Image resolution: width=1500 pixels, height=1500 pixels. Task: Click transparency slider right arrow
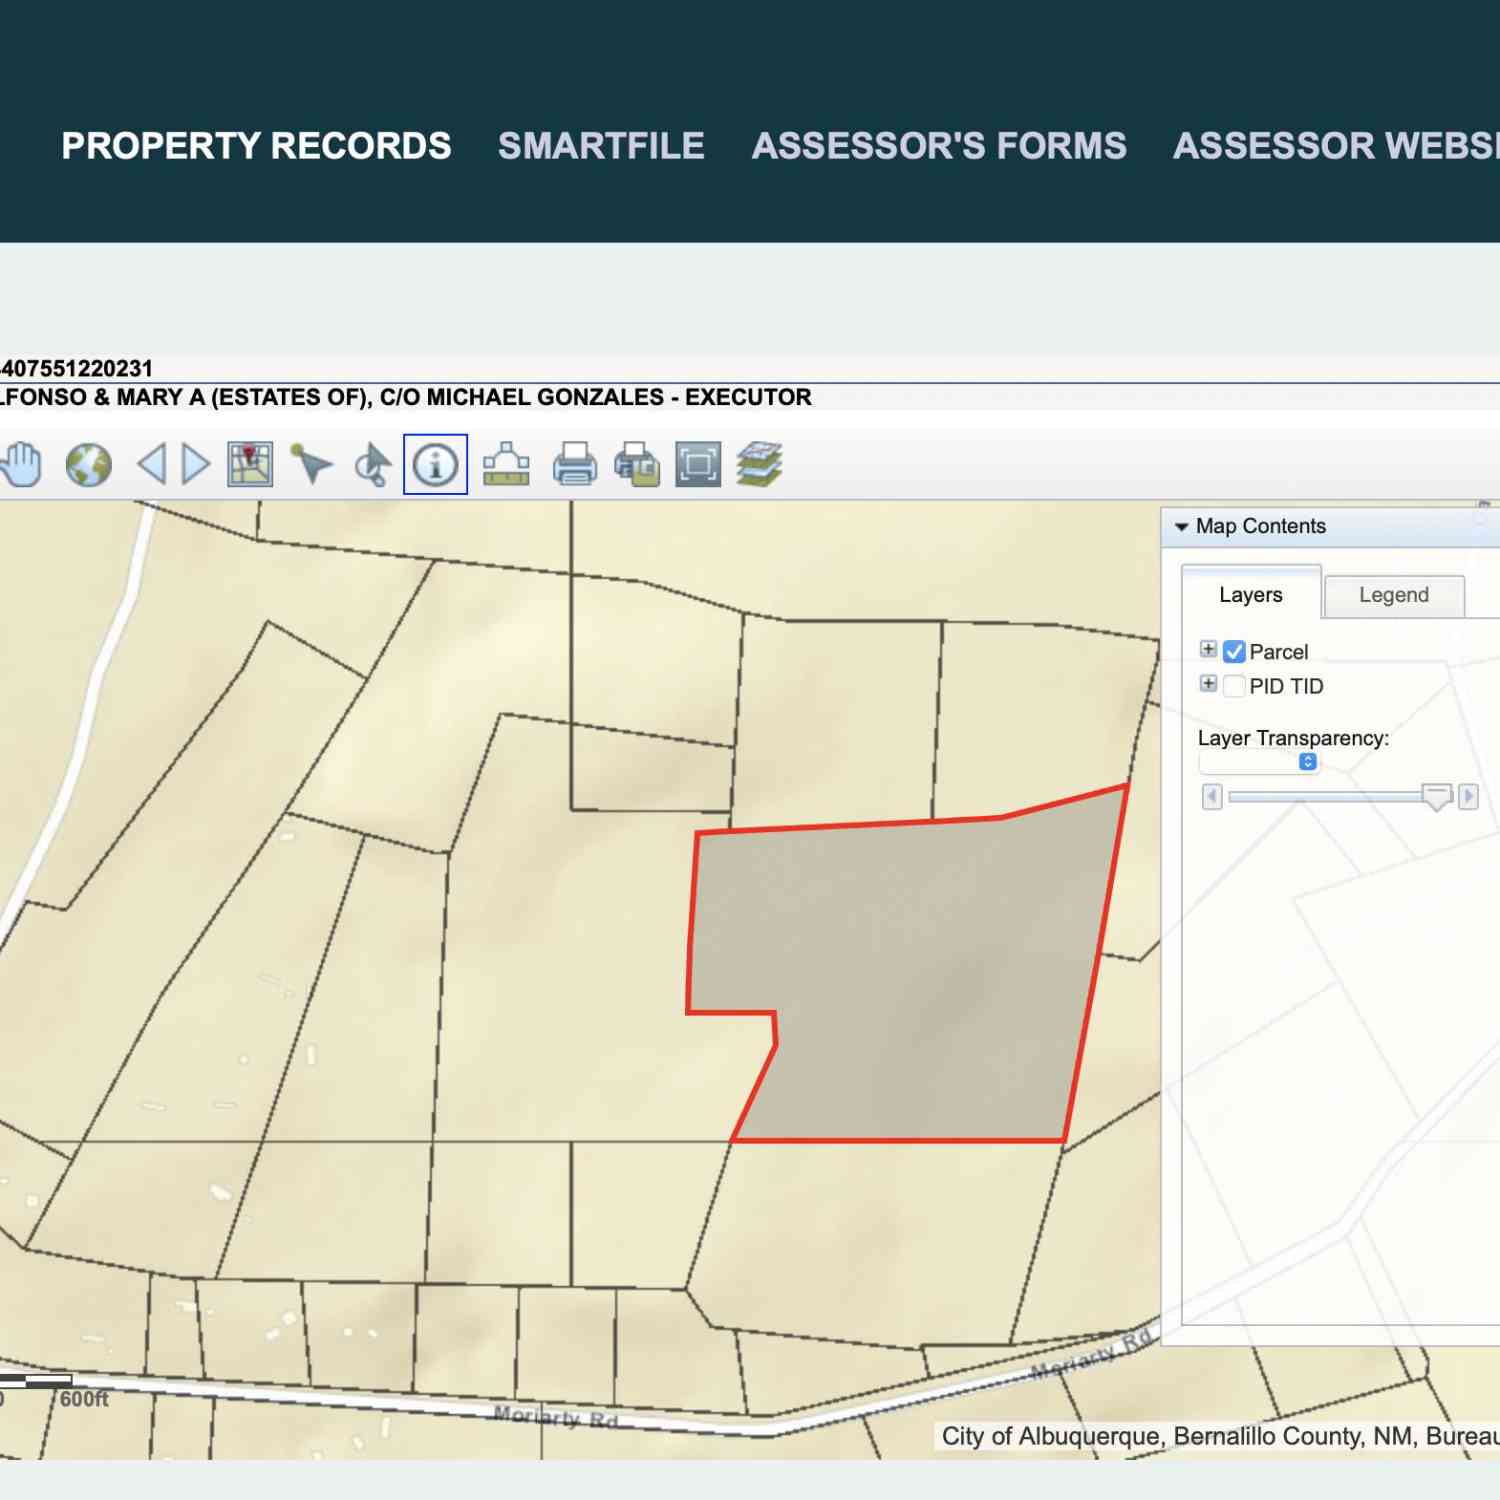(1468, 797)
